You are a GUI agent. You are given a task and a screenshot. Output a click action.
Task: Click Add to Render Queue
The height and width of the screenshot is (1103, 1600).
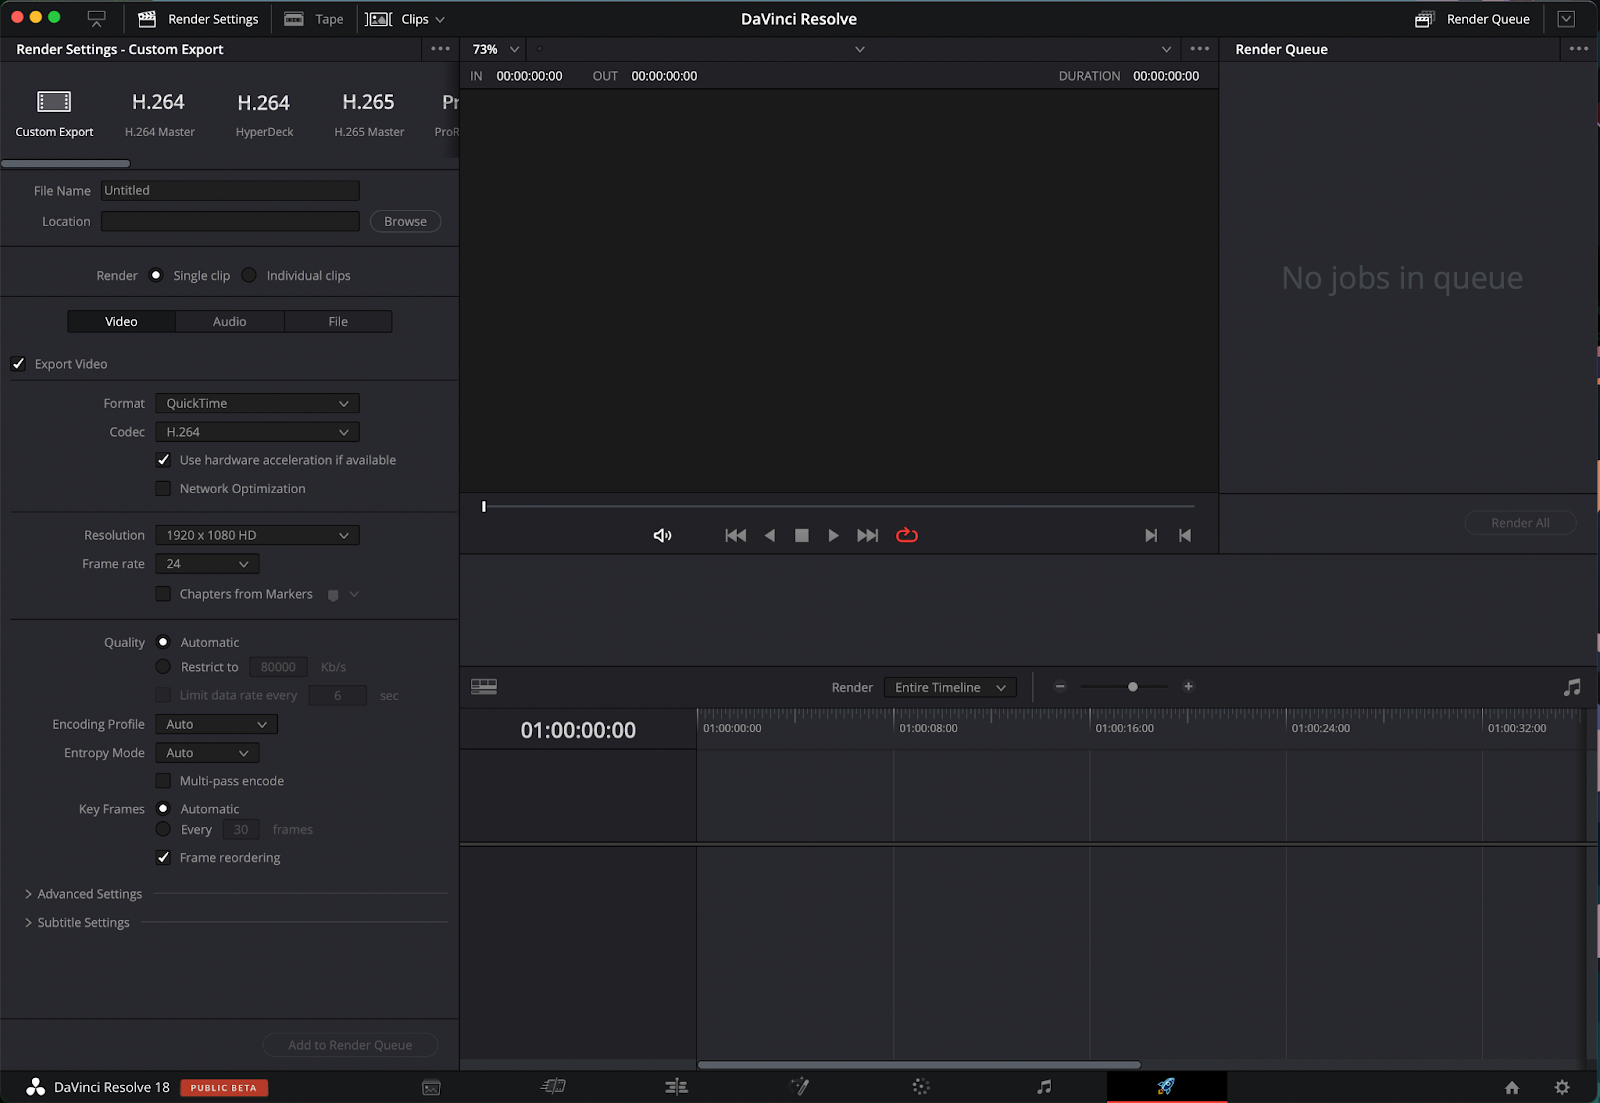point(350,1044)
